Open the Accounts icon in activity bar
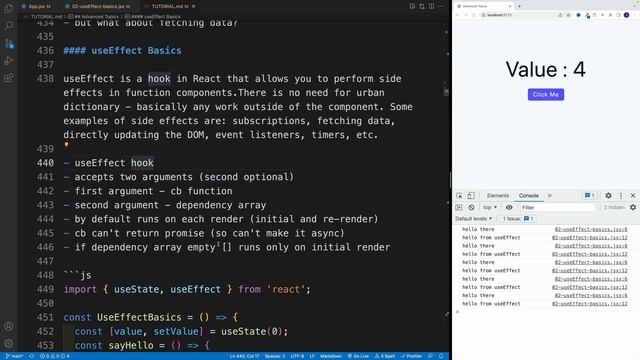This screenshot has width=640, height=360. [x=9, y=326]
